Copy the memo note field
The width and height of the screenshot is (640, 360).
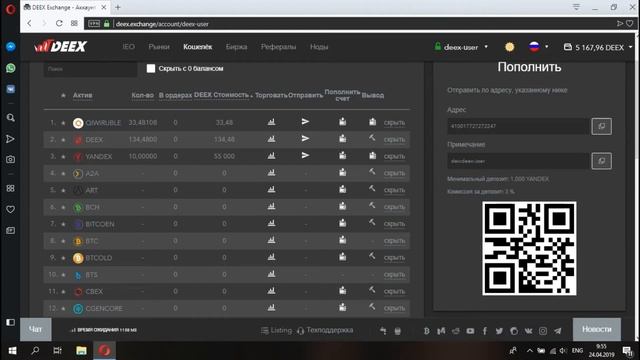(602, 161)
